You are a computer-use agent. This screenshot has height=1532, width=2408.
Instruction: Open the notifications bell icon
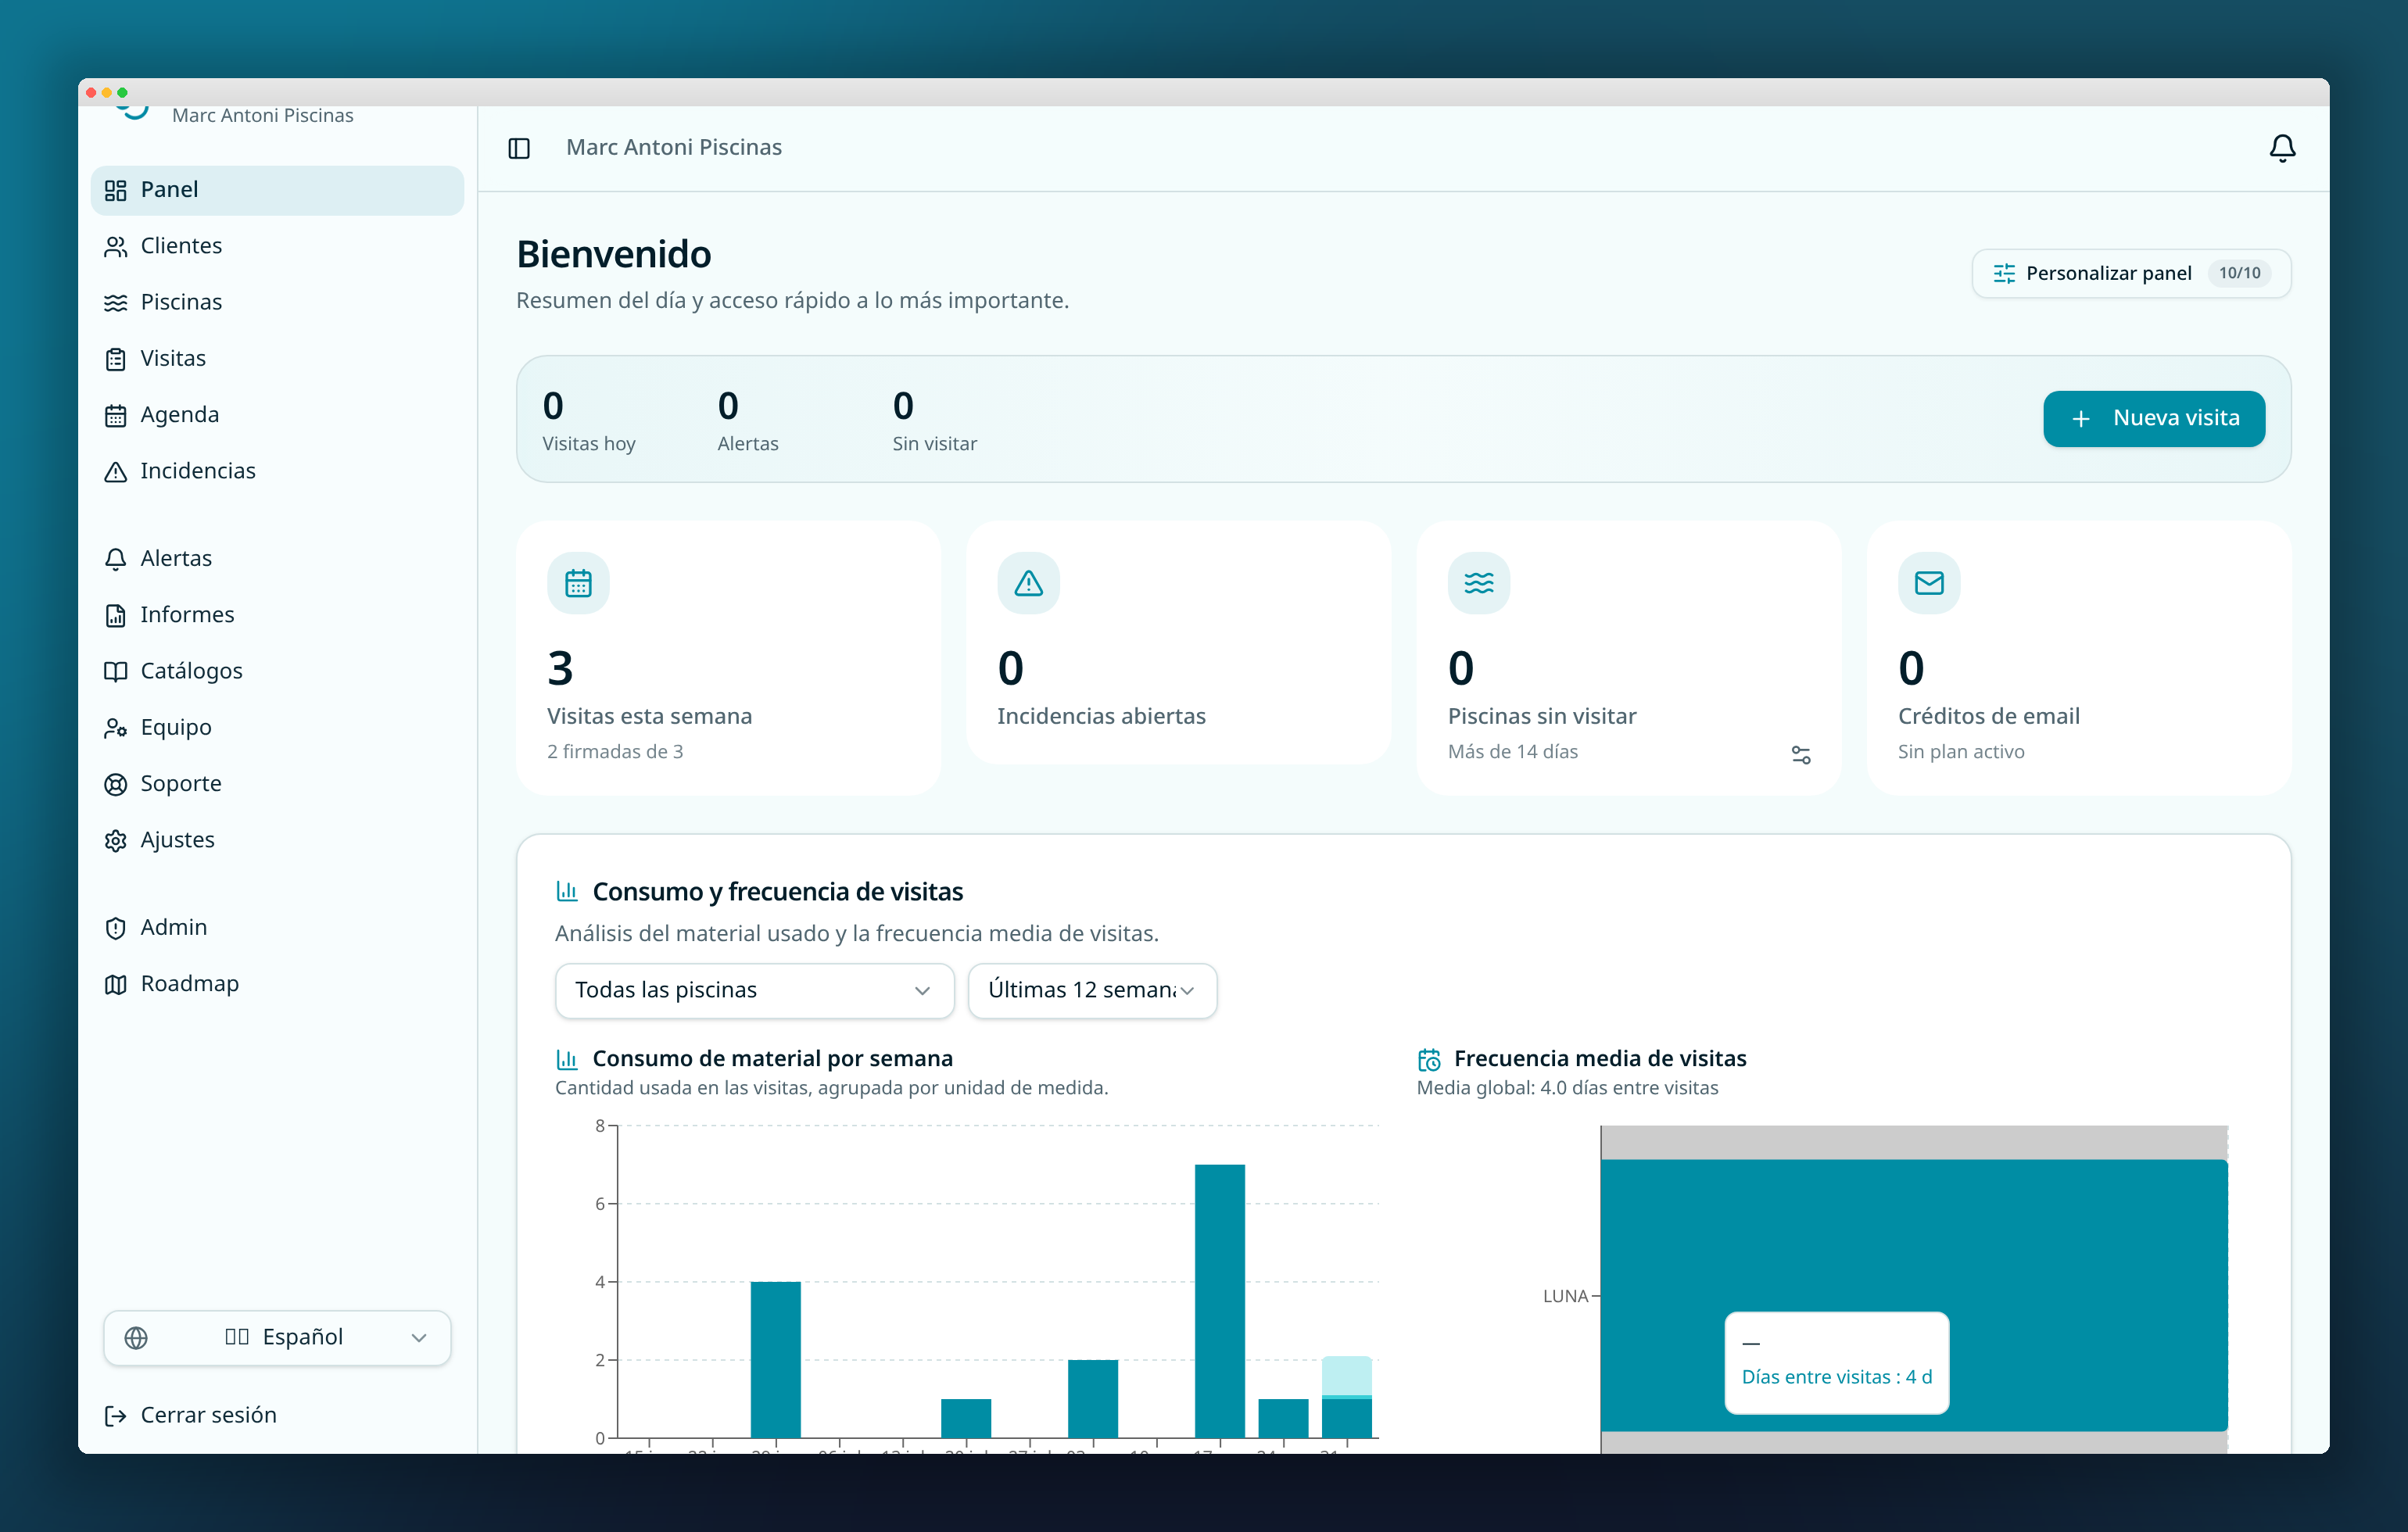2282,148
